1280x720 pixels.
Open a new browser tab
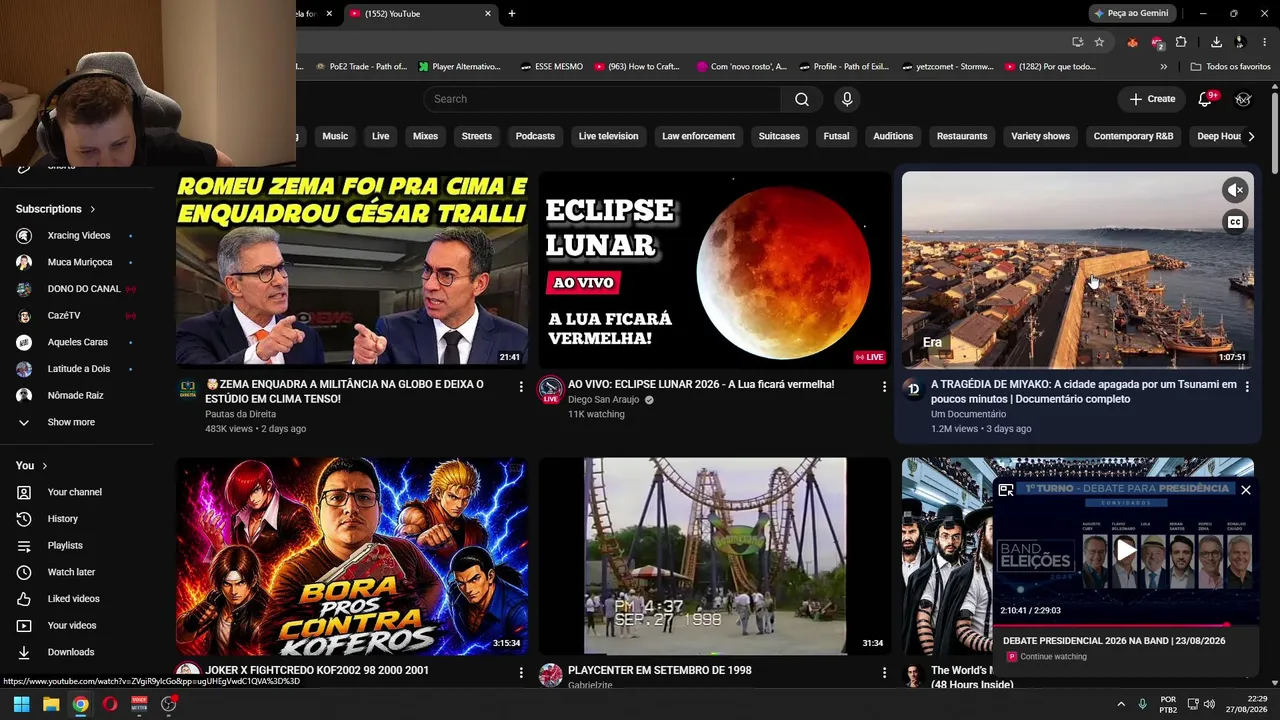tap(512, 14)
